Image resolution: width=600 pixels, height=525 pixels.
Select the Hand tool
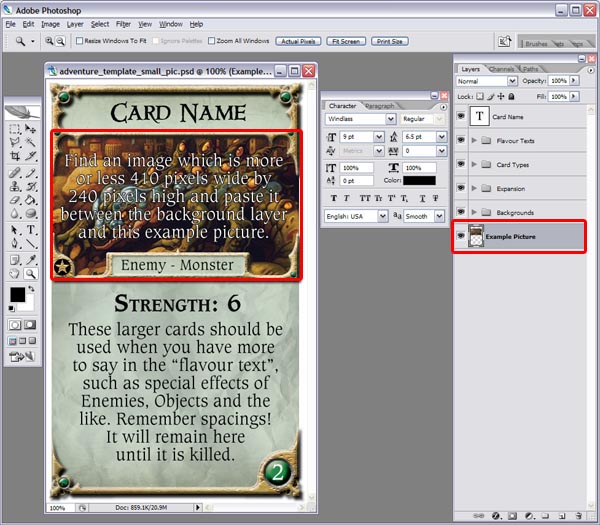pos(15,274)
